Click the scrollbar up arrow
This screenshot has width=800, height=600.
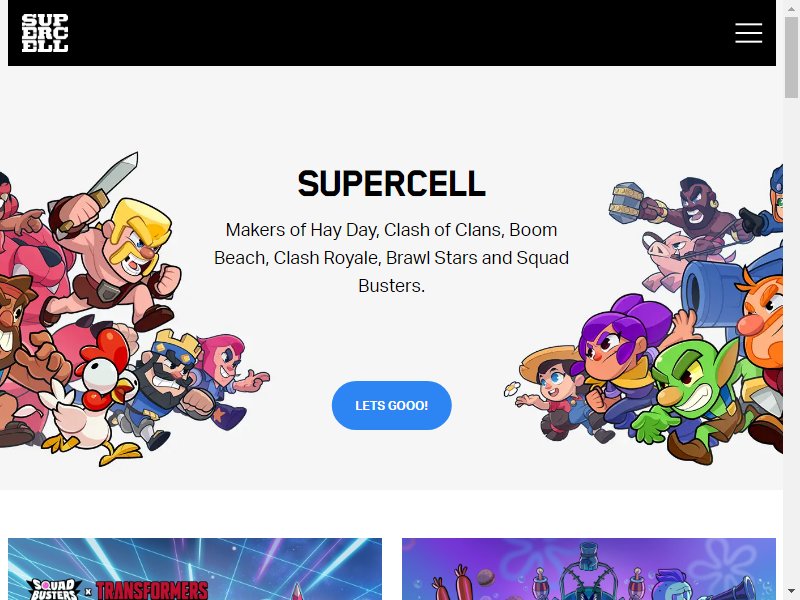pos(791,8)
